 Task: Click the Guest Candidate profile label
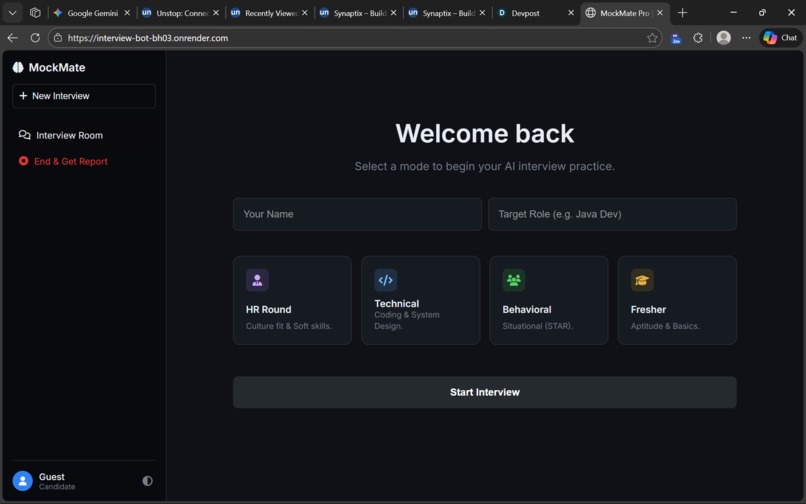click(x=57, y=481)
